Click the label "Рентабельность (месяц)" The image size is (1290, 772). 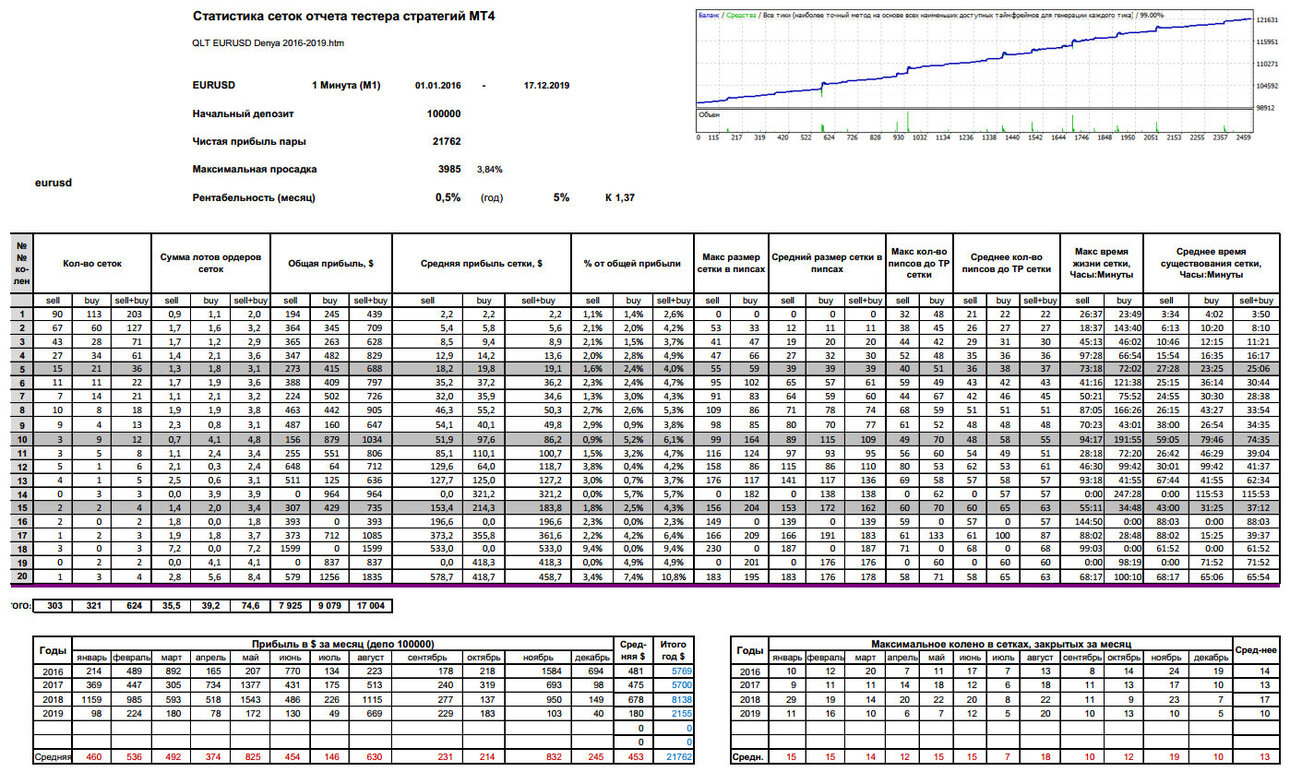pos(253,198)
